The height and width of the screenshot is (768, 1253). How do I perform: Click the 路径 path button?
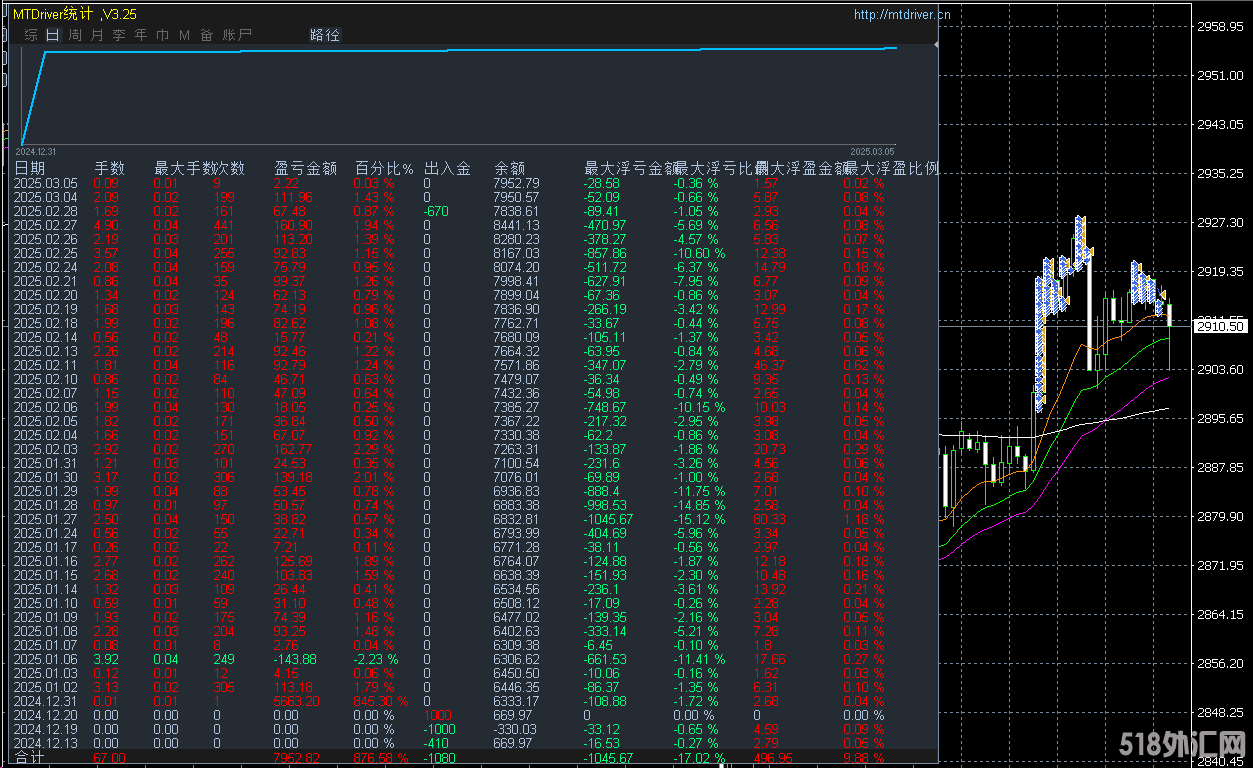(325, 35)
